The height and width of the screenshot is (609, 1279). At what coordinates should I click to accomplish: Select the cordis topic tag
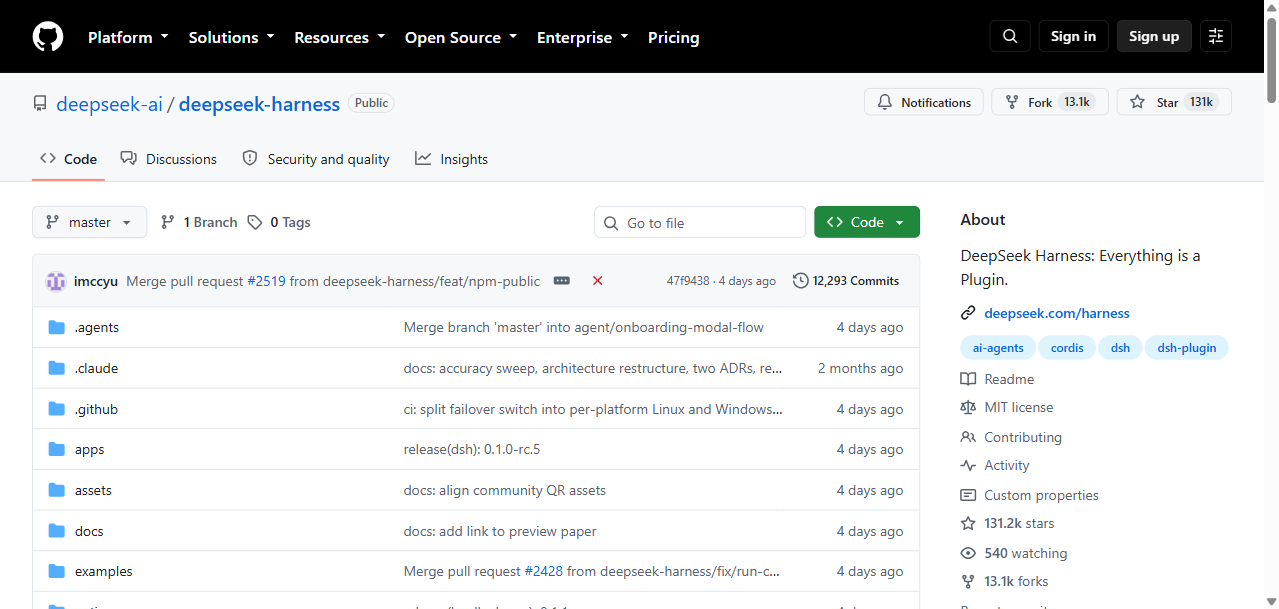click(x=1066, y=348)
